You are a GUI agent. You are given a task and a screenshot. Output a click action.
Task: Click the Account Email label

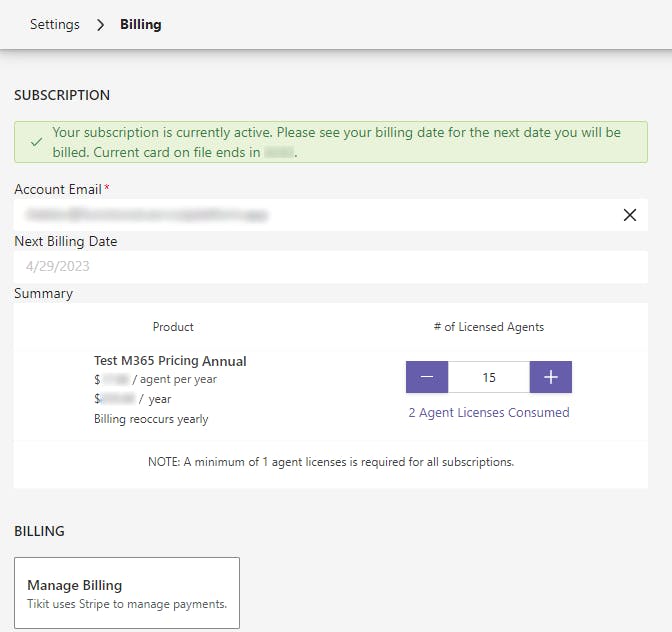pyautogui.click(x=58, y=189)
